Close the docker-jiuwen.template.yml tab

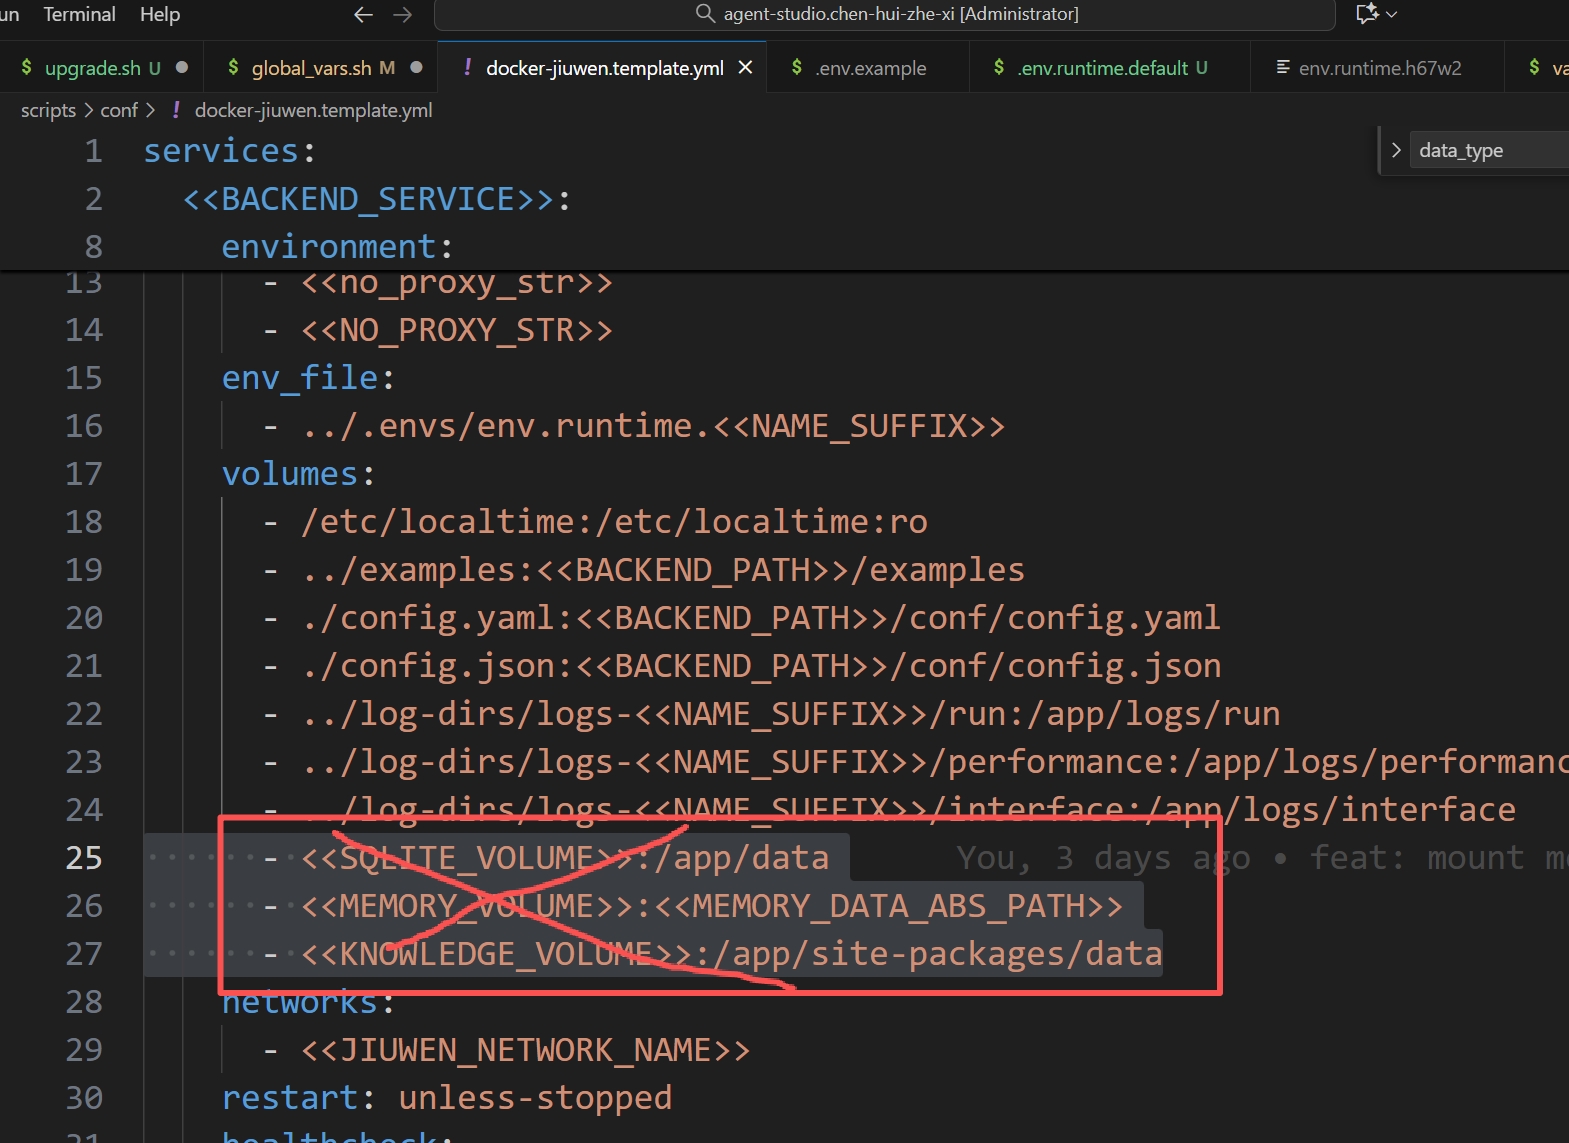pyautogui.click(x=745, y=67)
